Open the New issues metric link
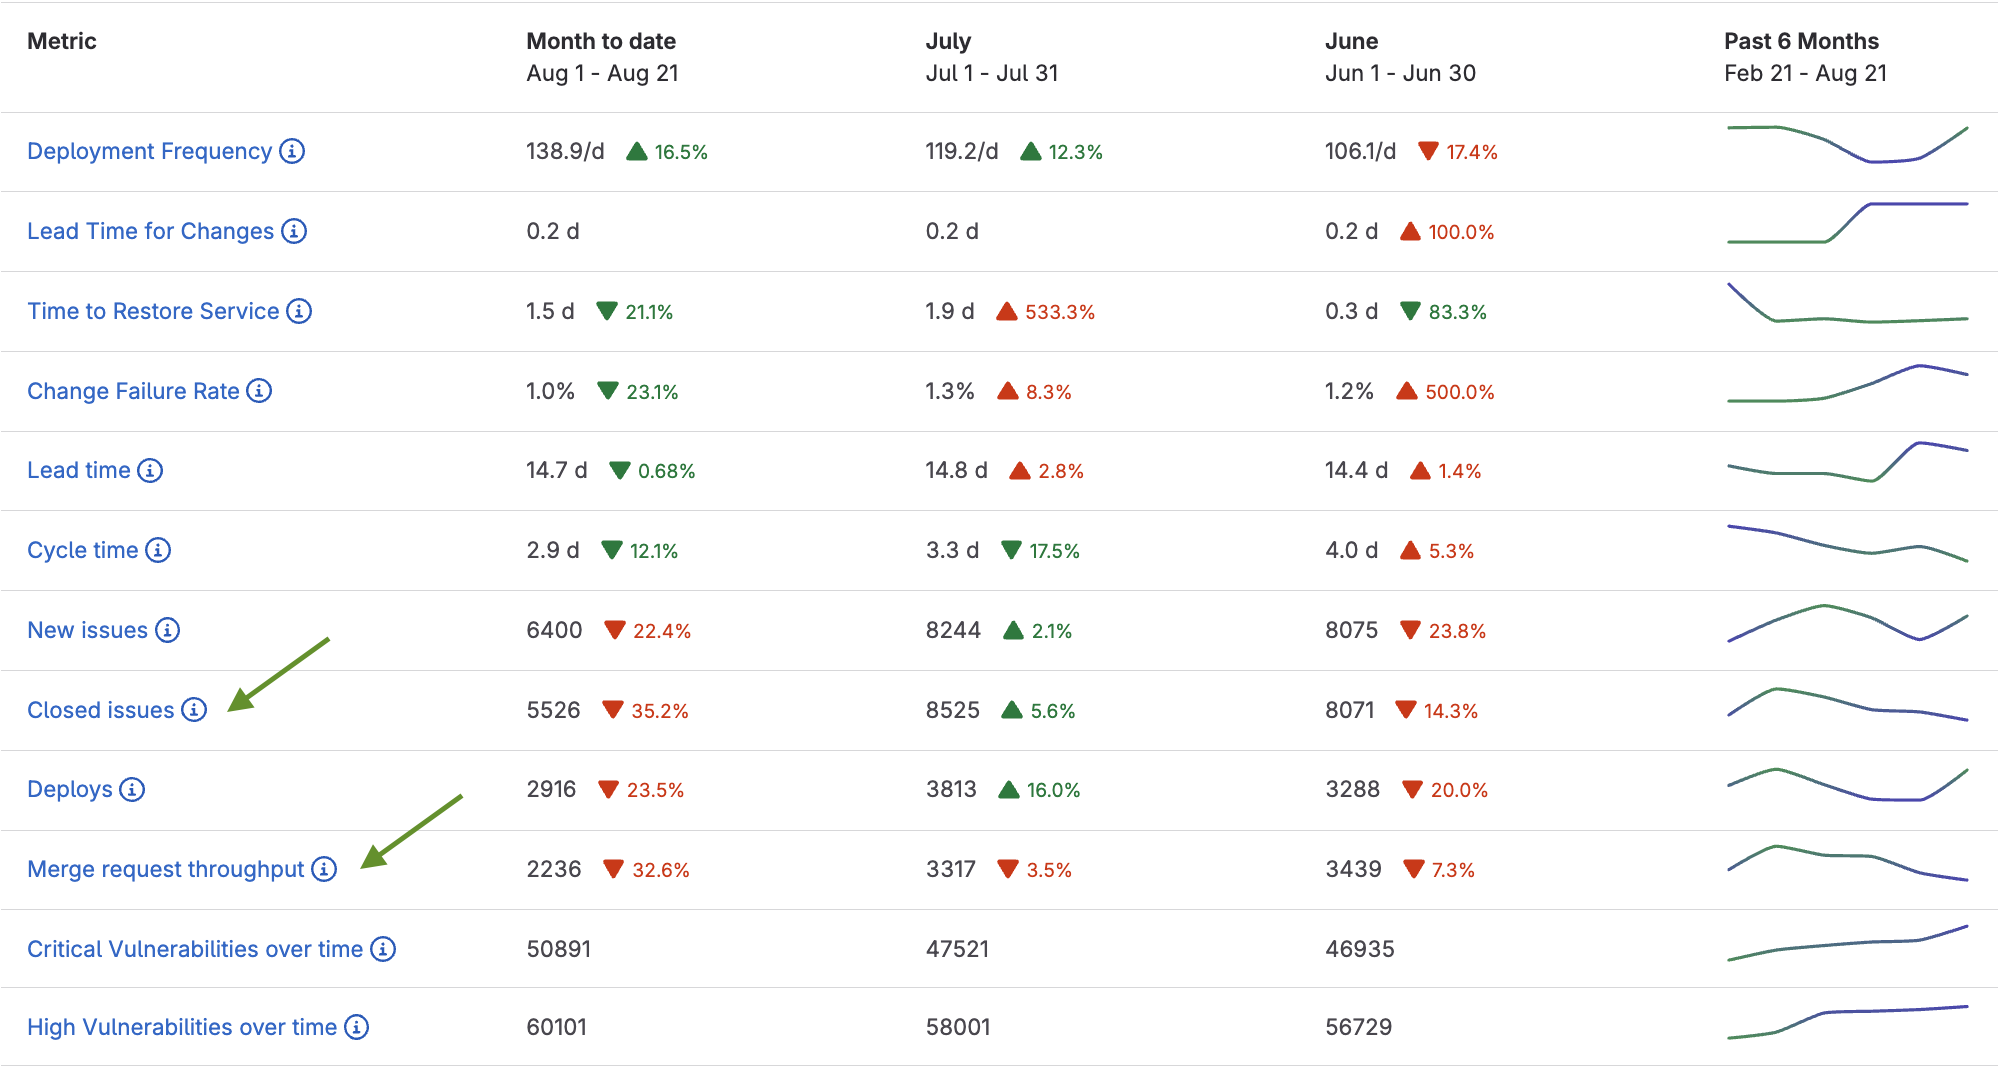2001x1070 pixels. pyautogui.click(x=88, y=630)
